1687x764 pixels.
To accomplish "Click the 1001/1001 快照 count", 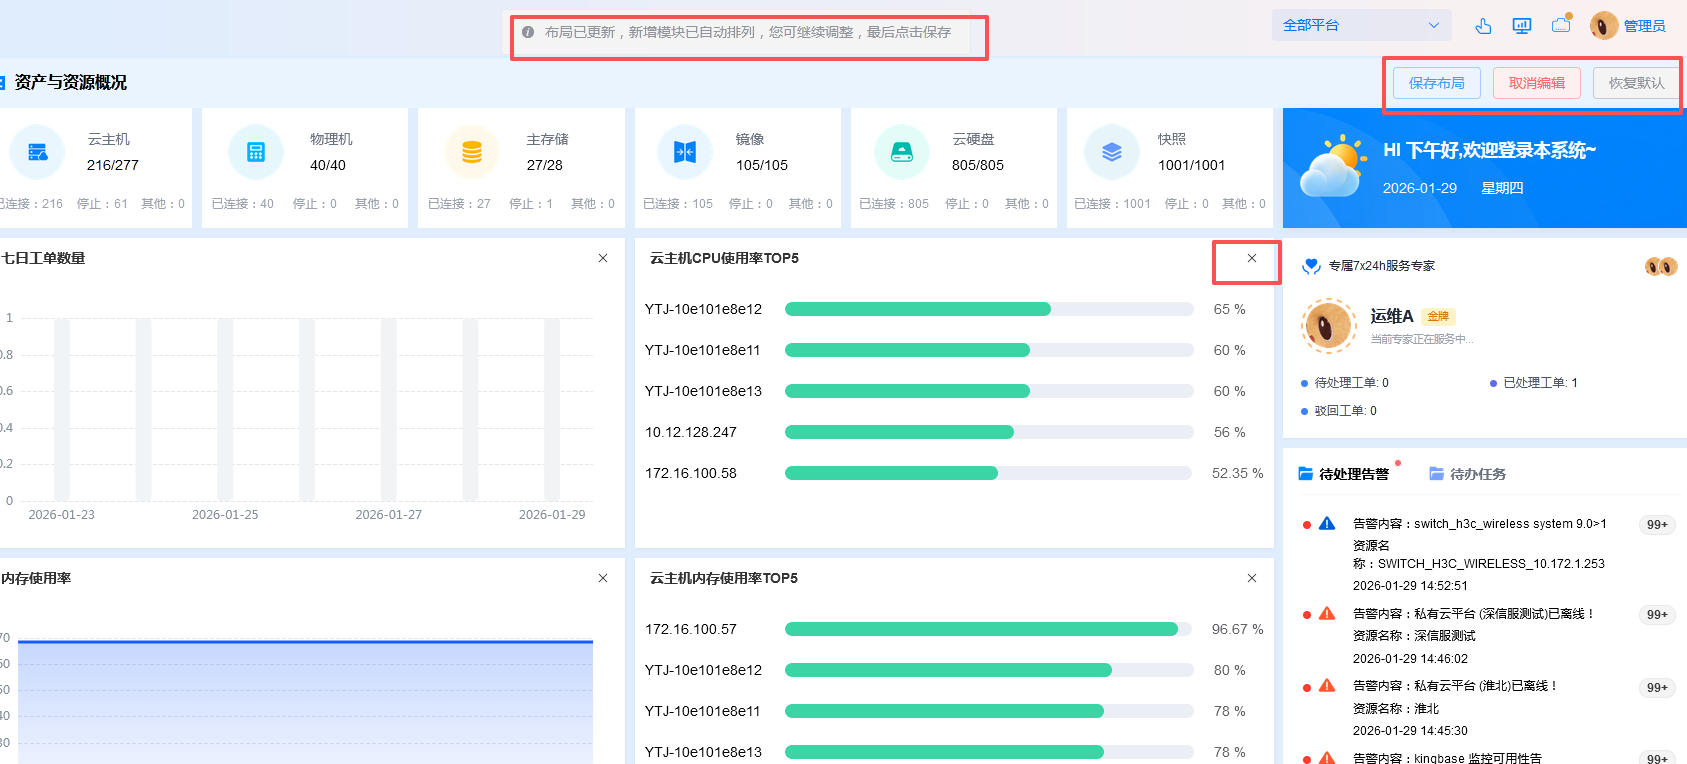I will click(x=1192, y=165).
